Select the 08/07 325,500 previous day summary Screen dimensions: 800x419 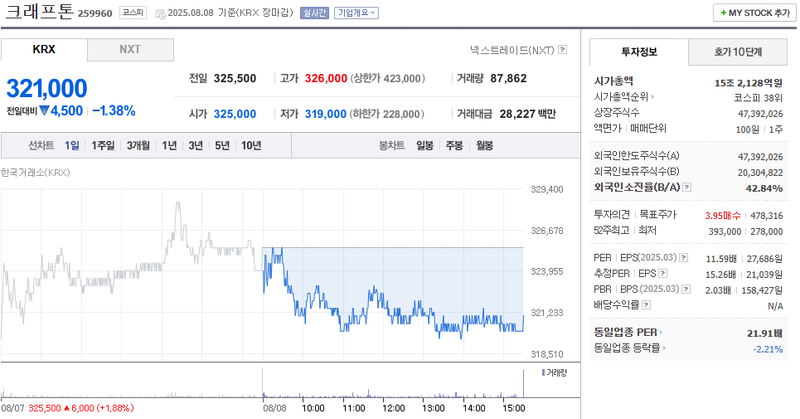click(67, 408)
